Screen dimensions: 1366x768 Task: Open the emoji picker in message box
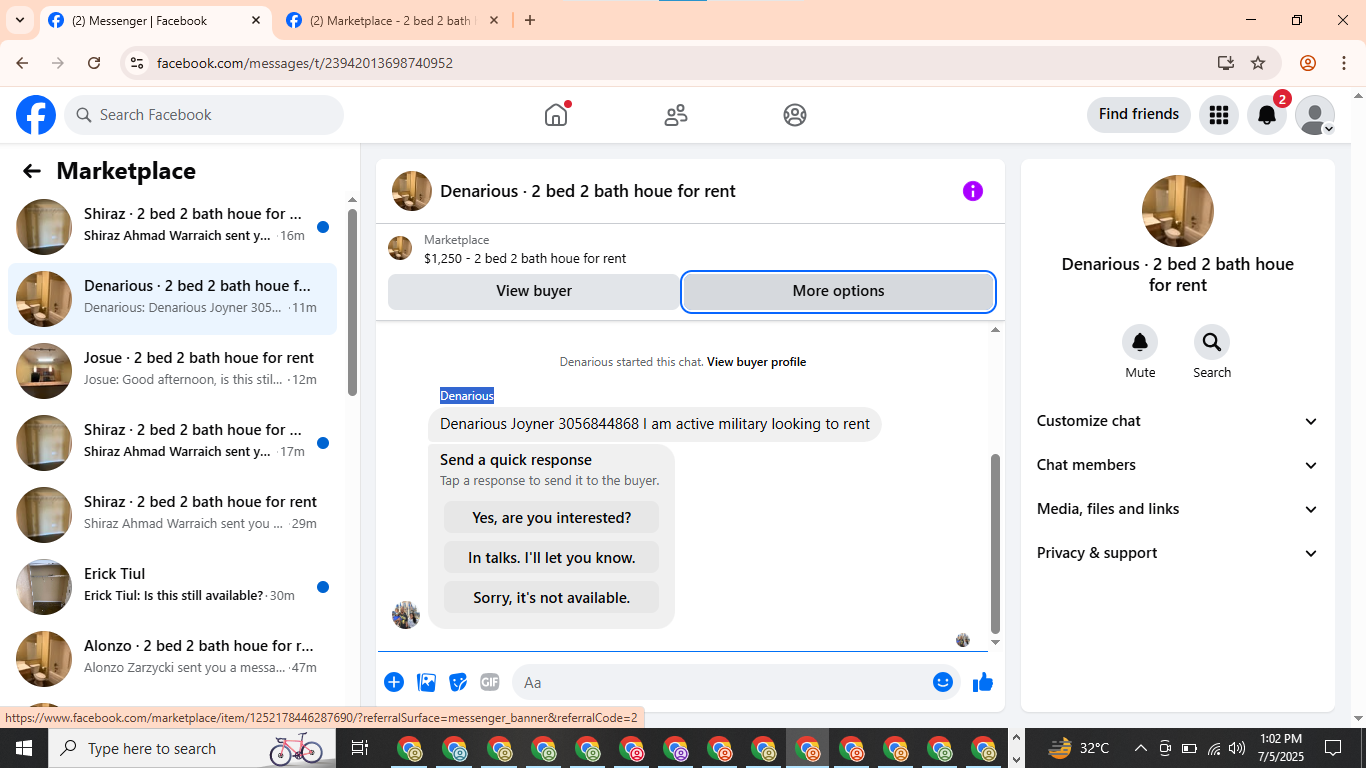(x=943, y=682)
